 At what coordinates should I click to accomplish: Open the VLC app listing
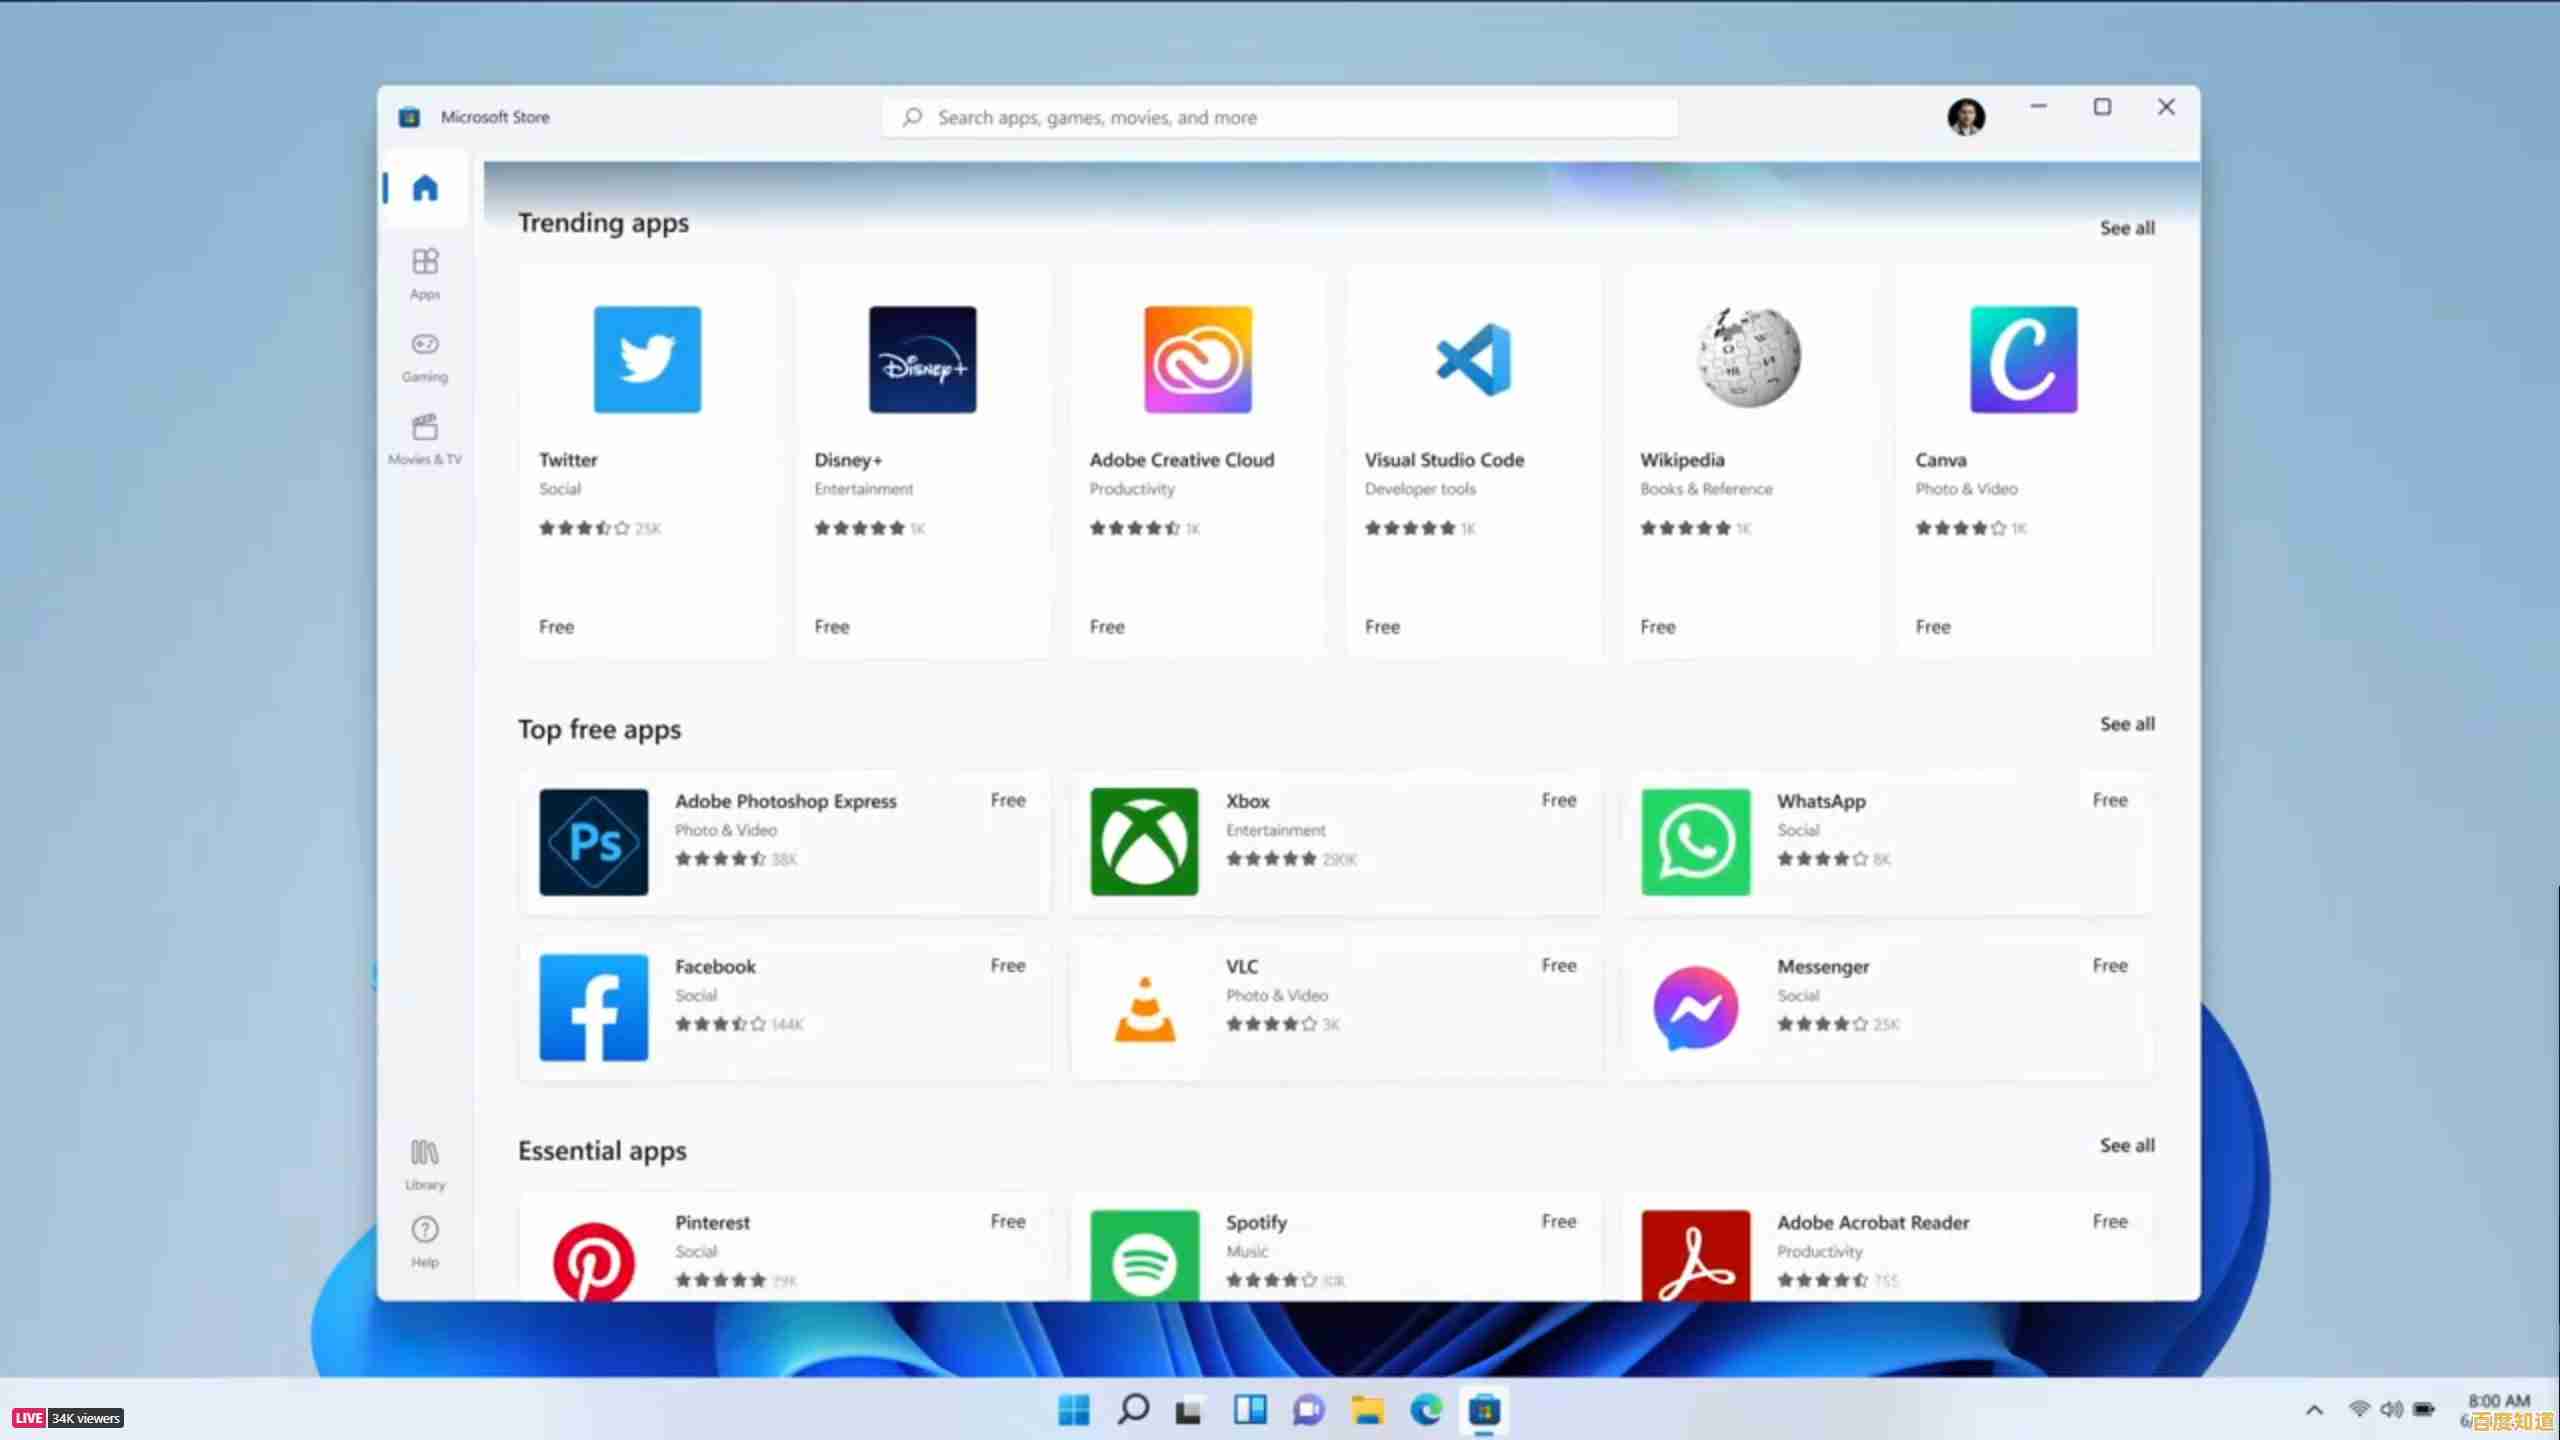pos(1337,1008)
